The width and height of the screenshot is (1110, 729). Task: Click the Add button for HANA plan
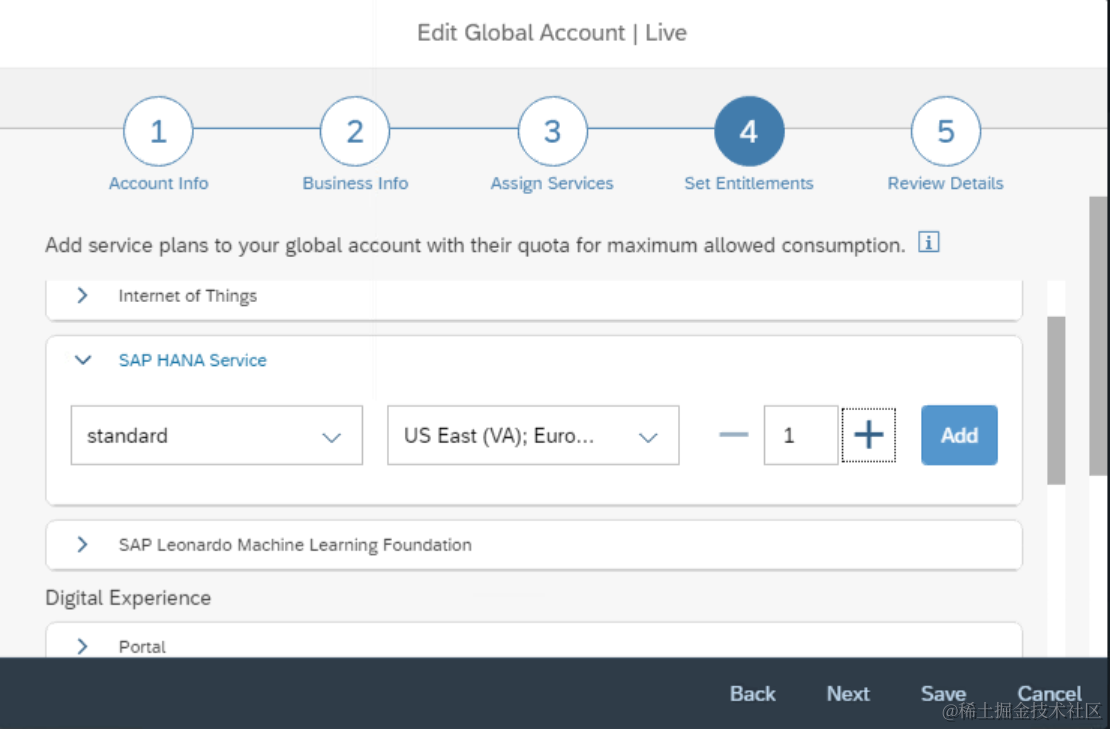[959, 435]
